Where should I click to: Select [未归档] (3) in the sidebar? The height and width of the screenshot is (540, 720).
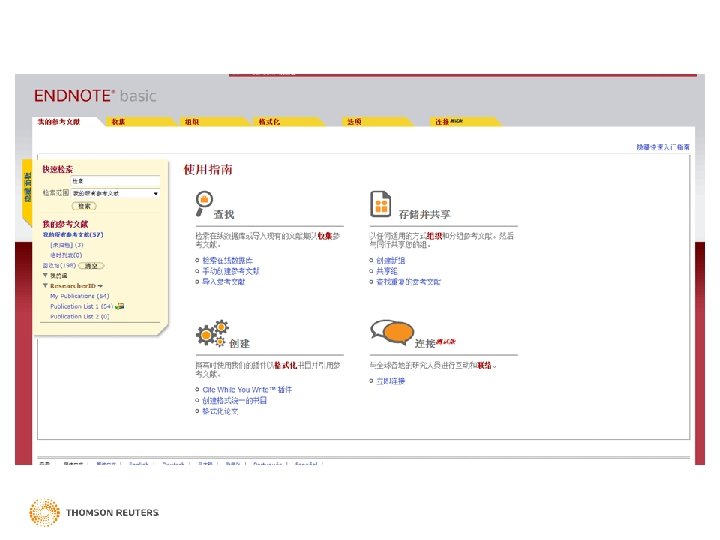click(67, 245)
